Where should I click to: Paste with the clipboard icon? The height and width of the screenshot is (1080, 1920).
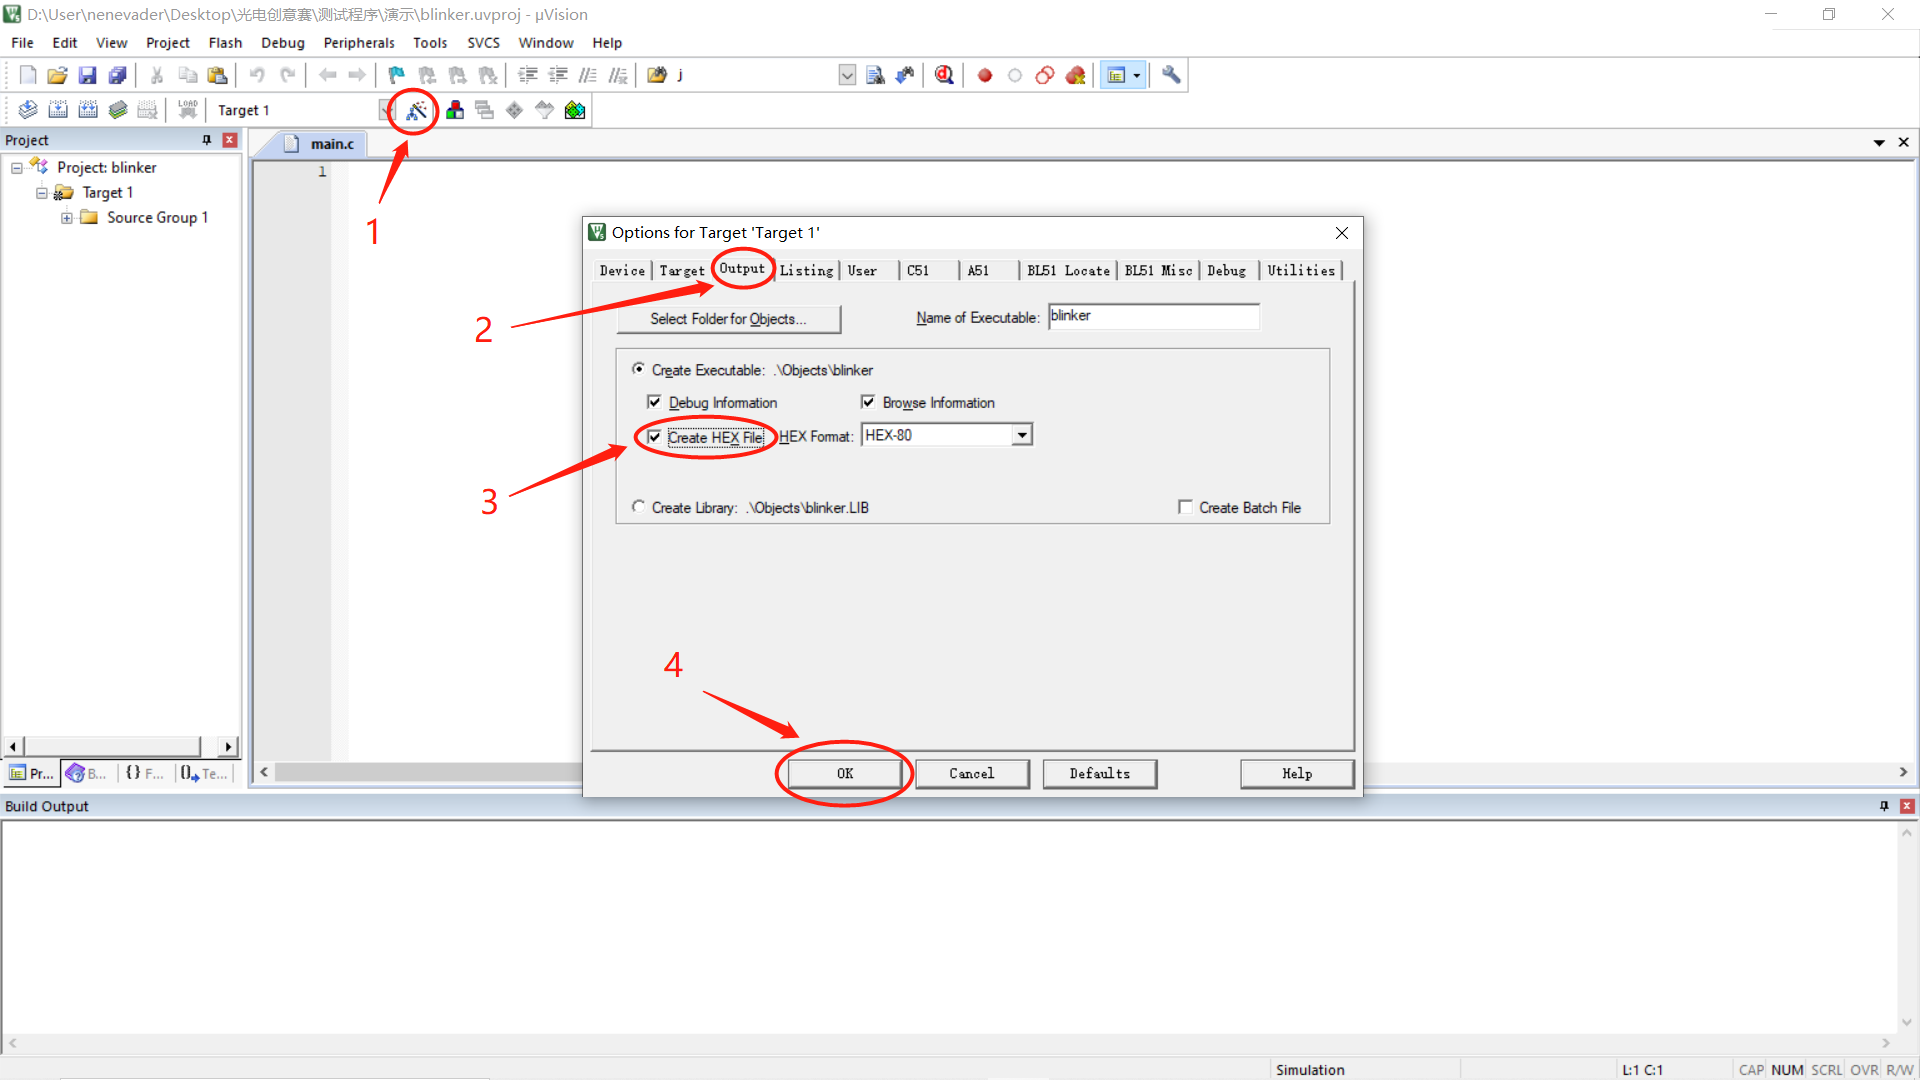[217, 75]
